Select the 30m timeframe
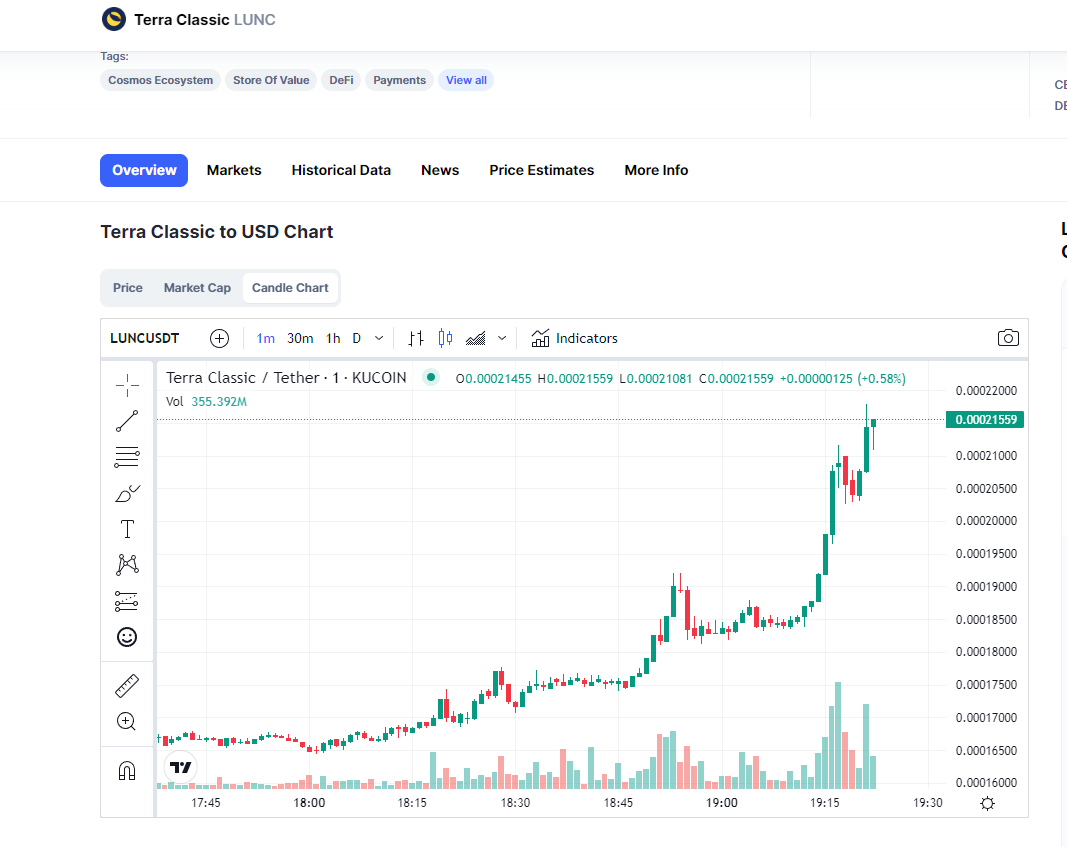Screen dimensions: 1067x847 point(300,338)
